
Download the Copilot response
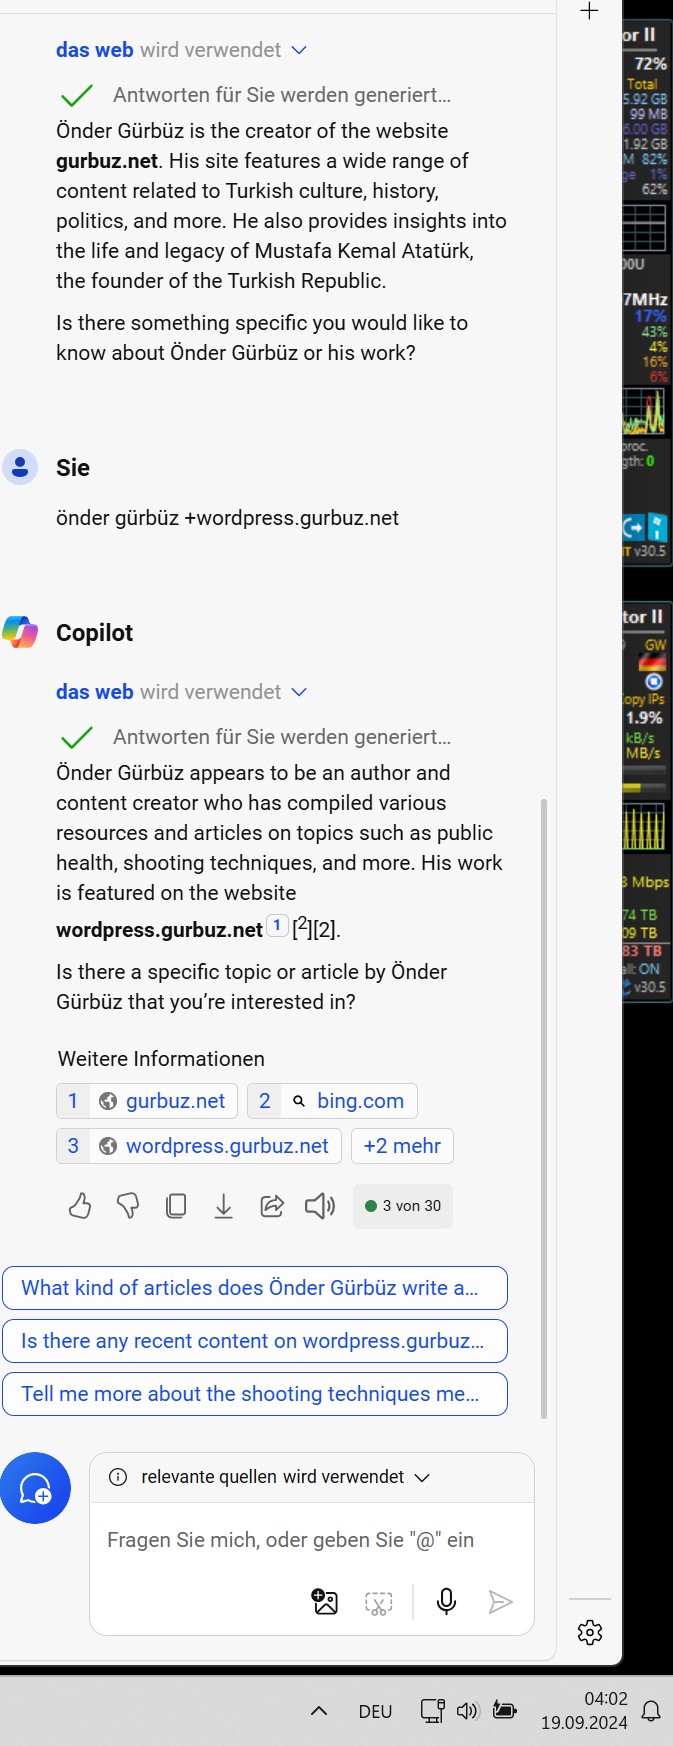tap(224, 1206)
